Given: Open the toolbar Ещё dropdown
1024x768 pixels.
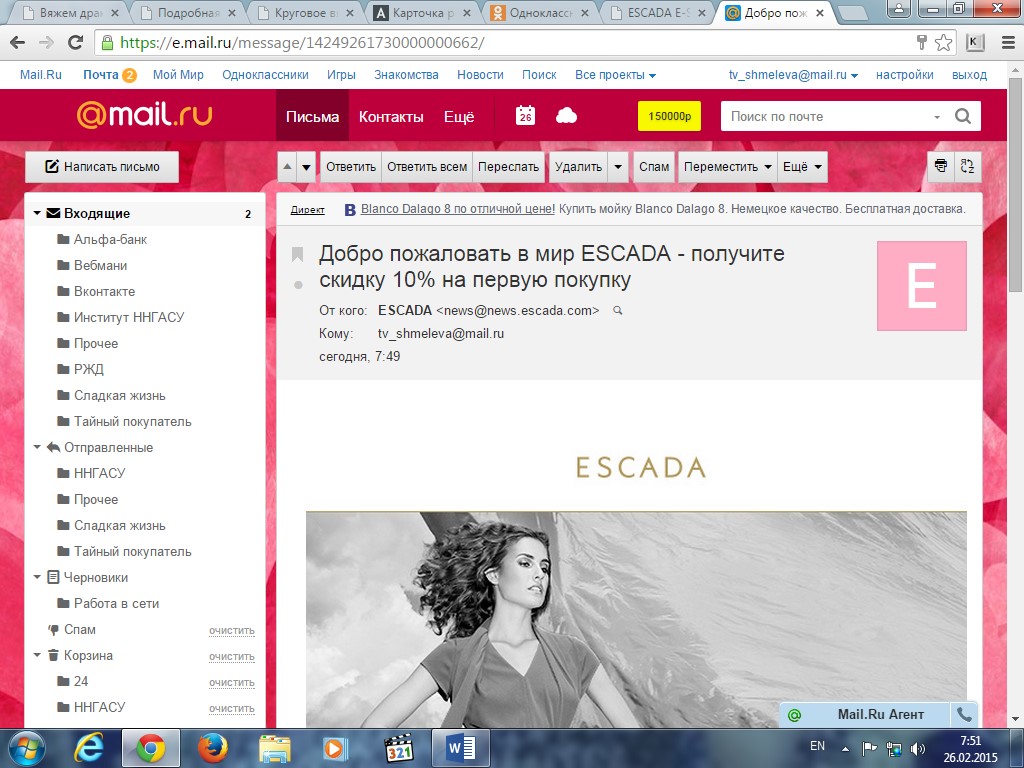Looking at the screenshot, I should point(802,167).
